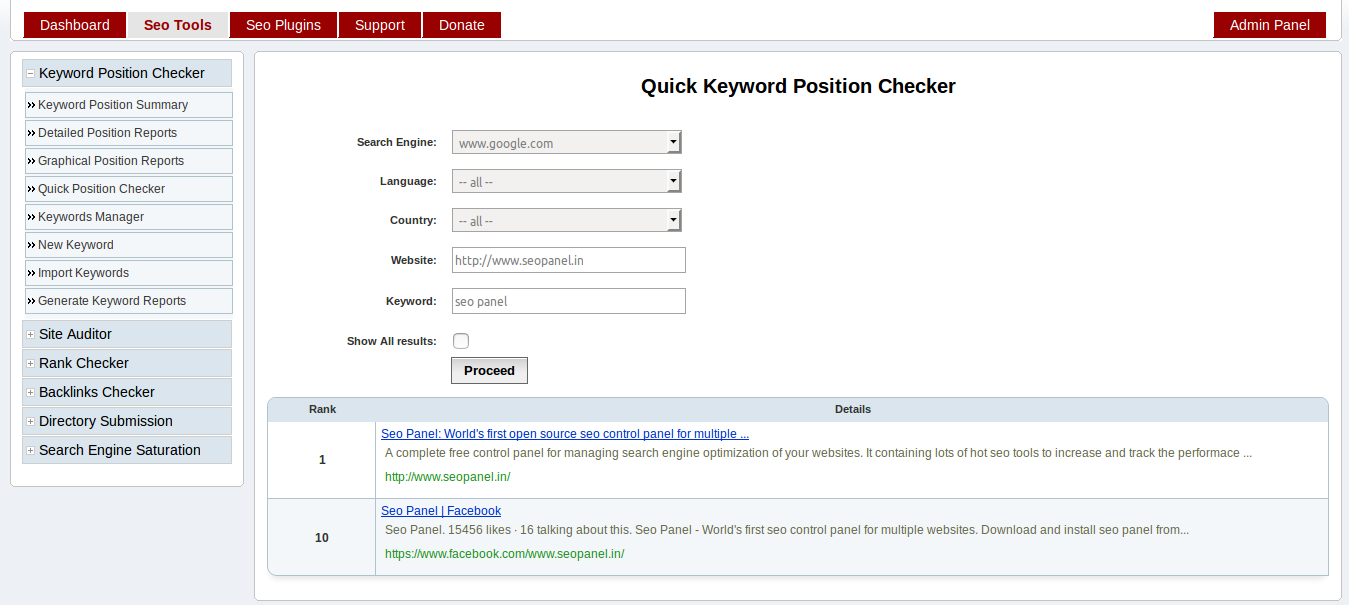Image resolution: width=1349 pixels, height=605 pixels.
Task: Open the Seo Plugins tab
Action: 284,25
